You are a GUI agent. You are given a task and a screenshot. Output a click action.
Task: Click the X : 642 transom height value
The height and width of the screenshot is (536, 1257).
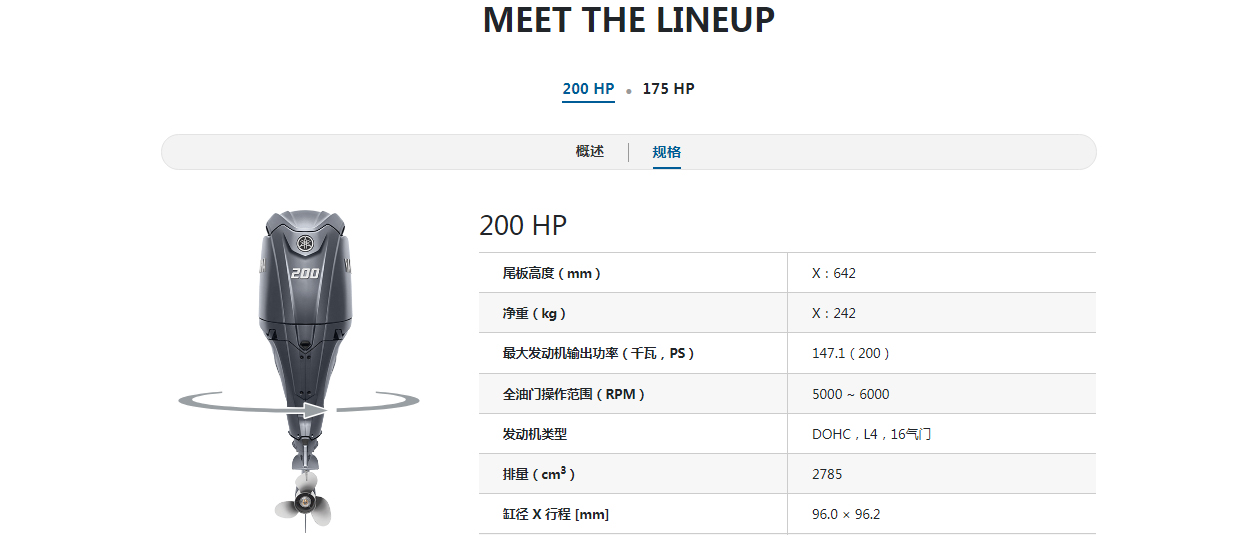[834, 273]
